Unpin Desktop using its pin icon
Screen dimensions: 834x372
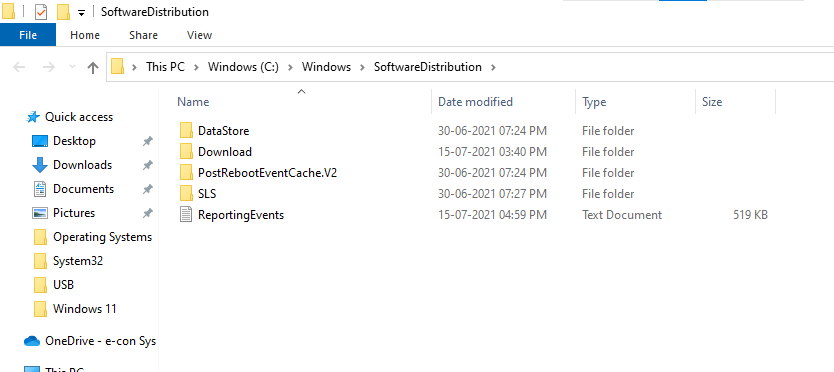pyautogui.click(x=147, y=141)
